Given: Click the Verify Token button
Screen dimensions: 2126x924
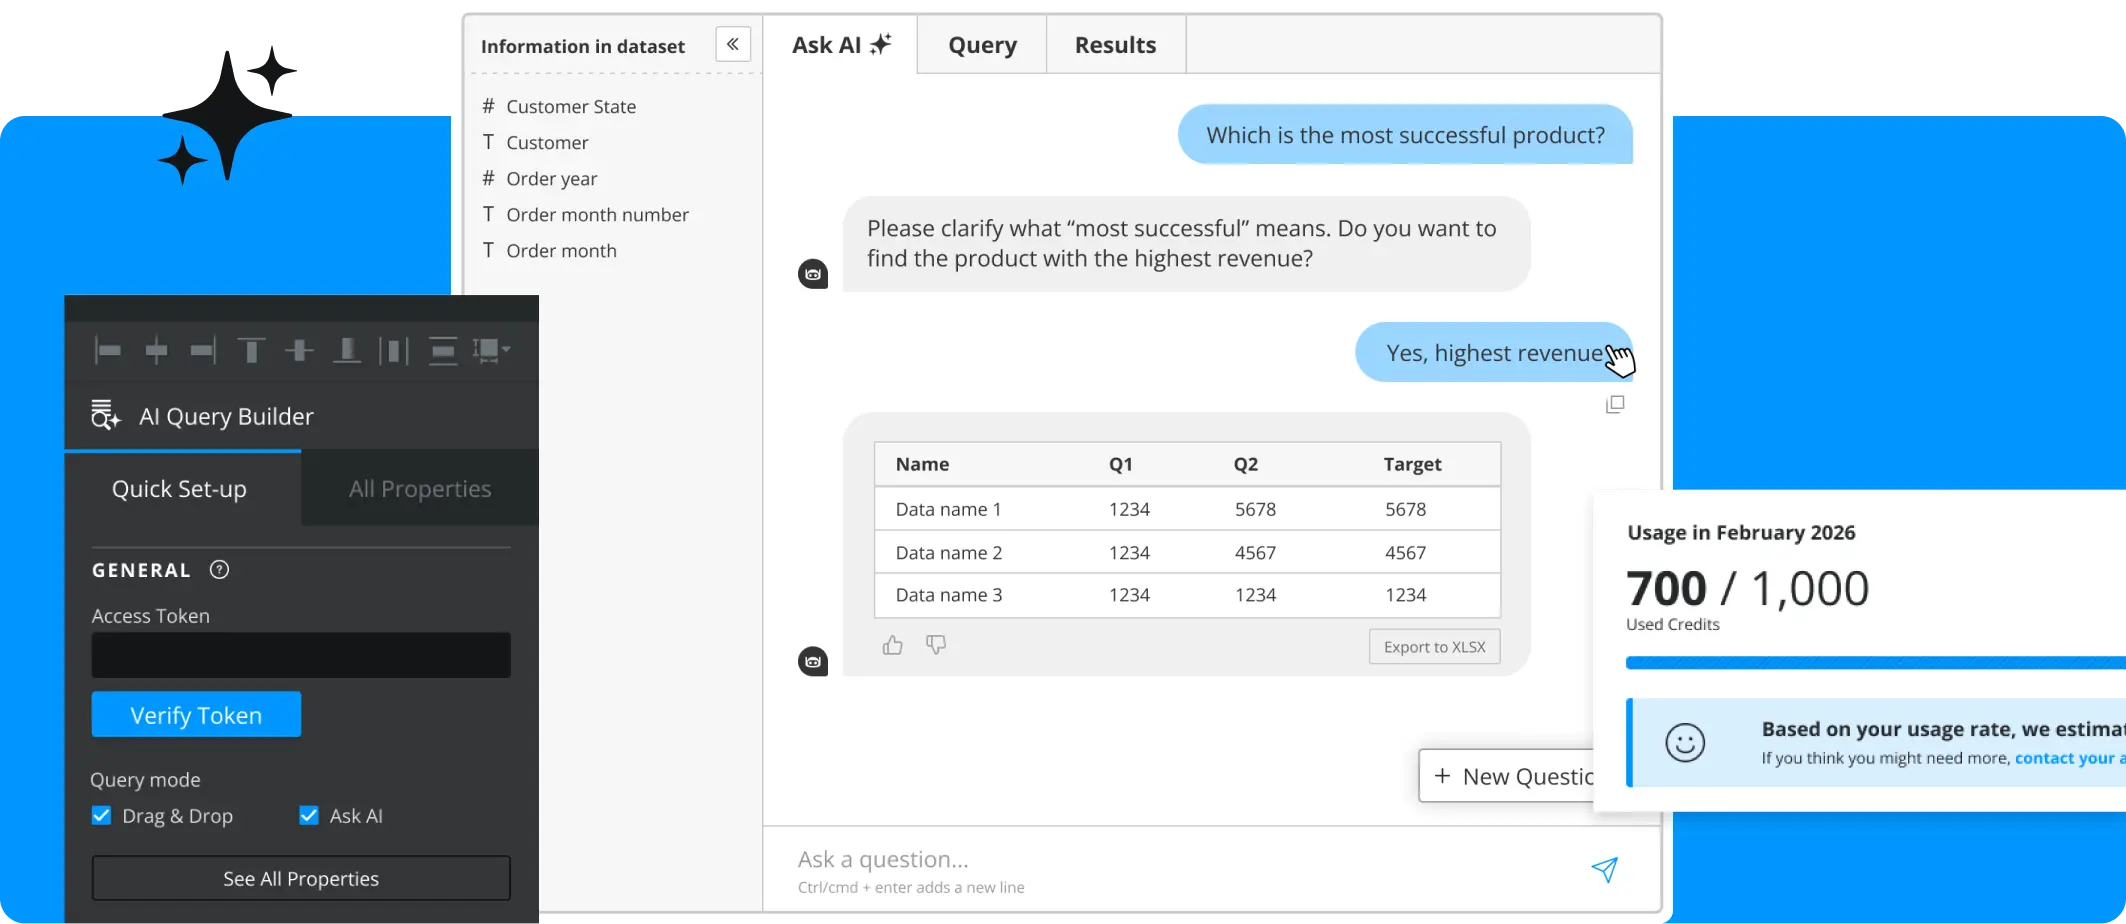Looking at the screenshot, I should [196, 715].
